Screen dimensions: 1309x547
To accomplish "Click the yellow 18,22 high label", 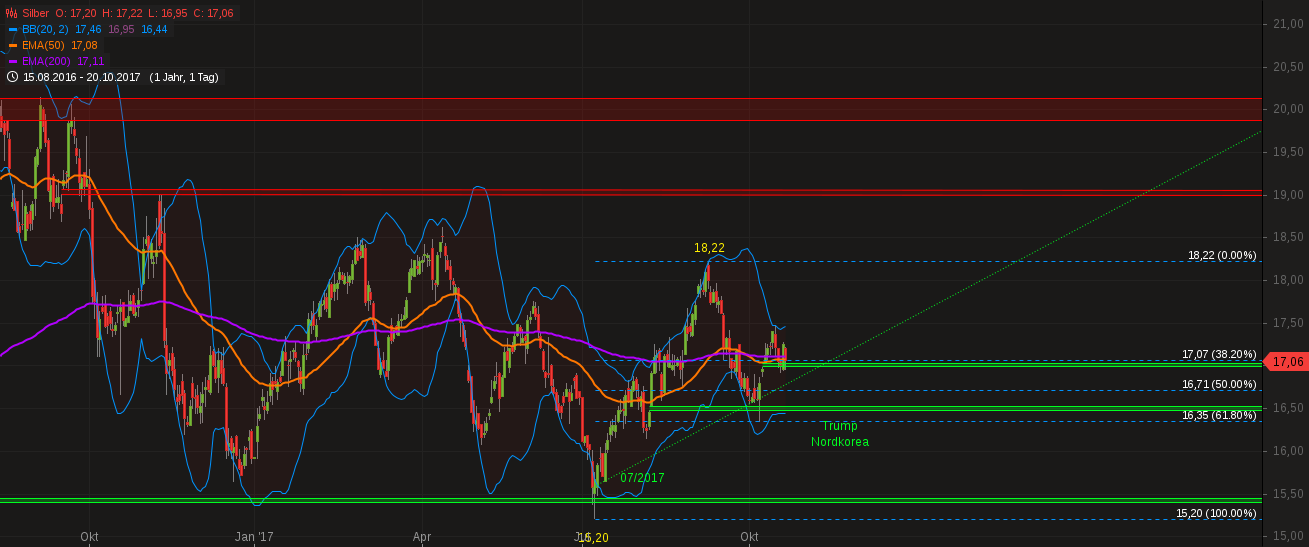I will coord(709,247).
